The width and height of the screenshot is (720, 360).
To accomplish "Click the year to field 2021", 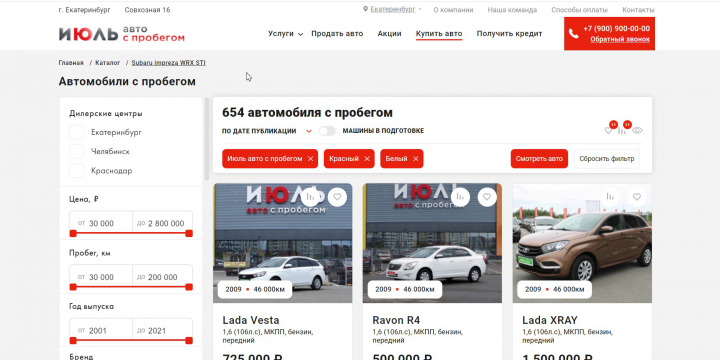I will 163,331.
